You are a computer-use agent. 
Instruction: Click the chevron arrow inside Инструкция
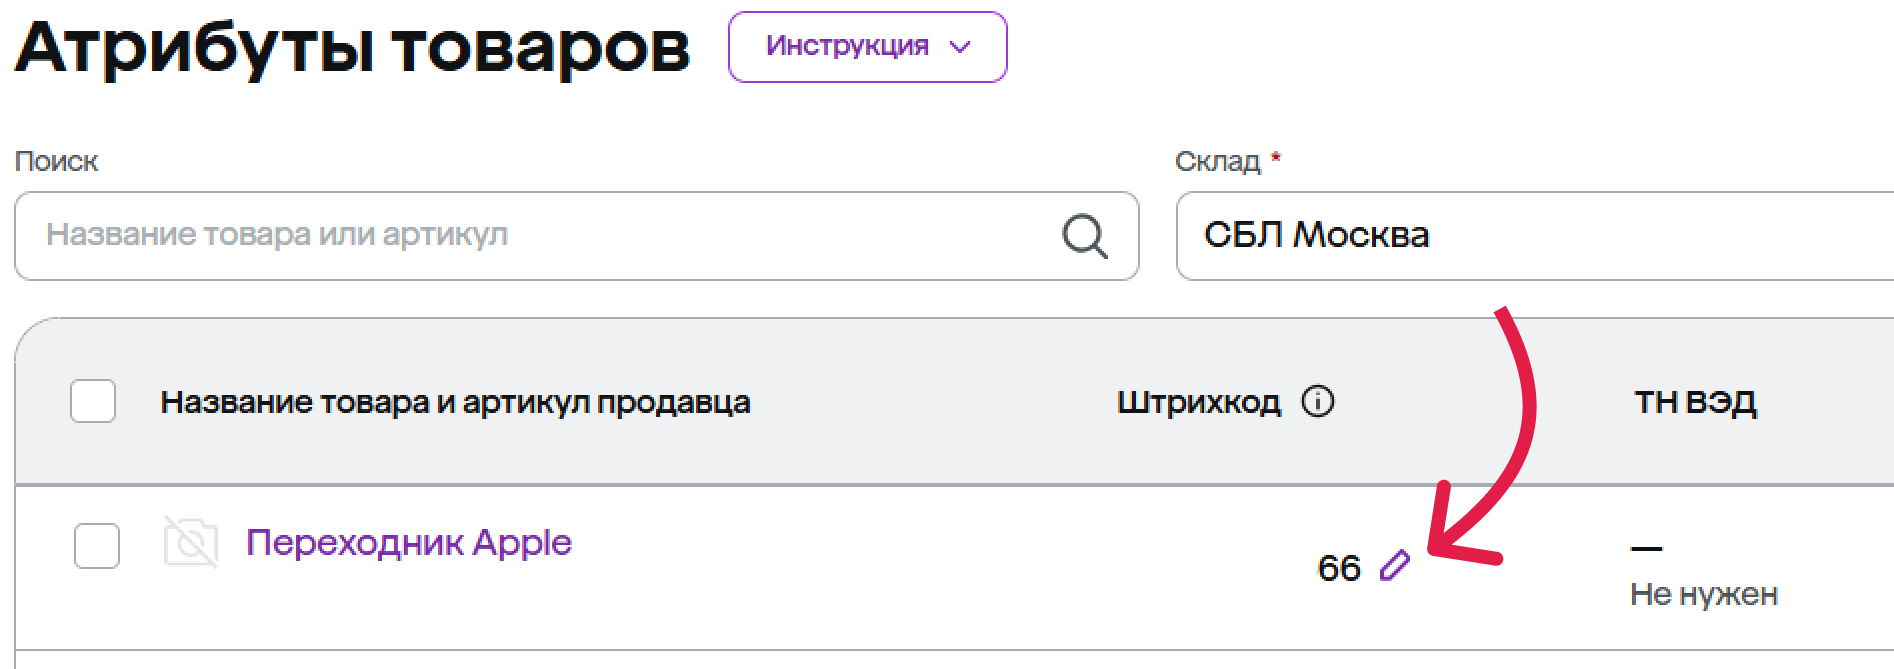[x=960, y=47]
